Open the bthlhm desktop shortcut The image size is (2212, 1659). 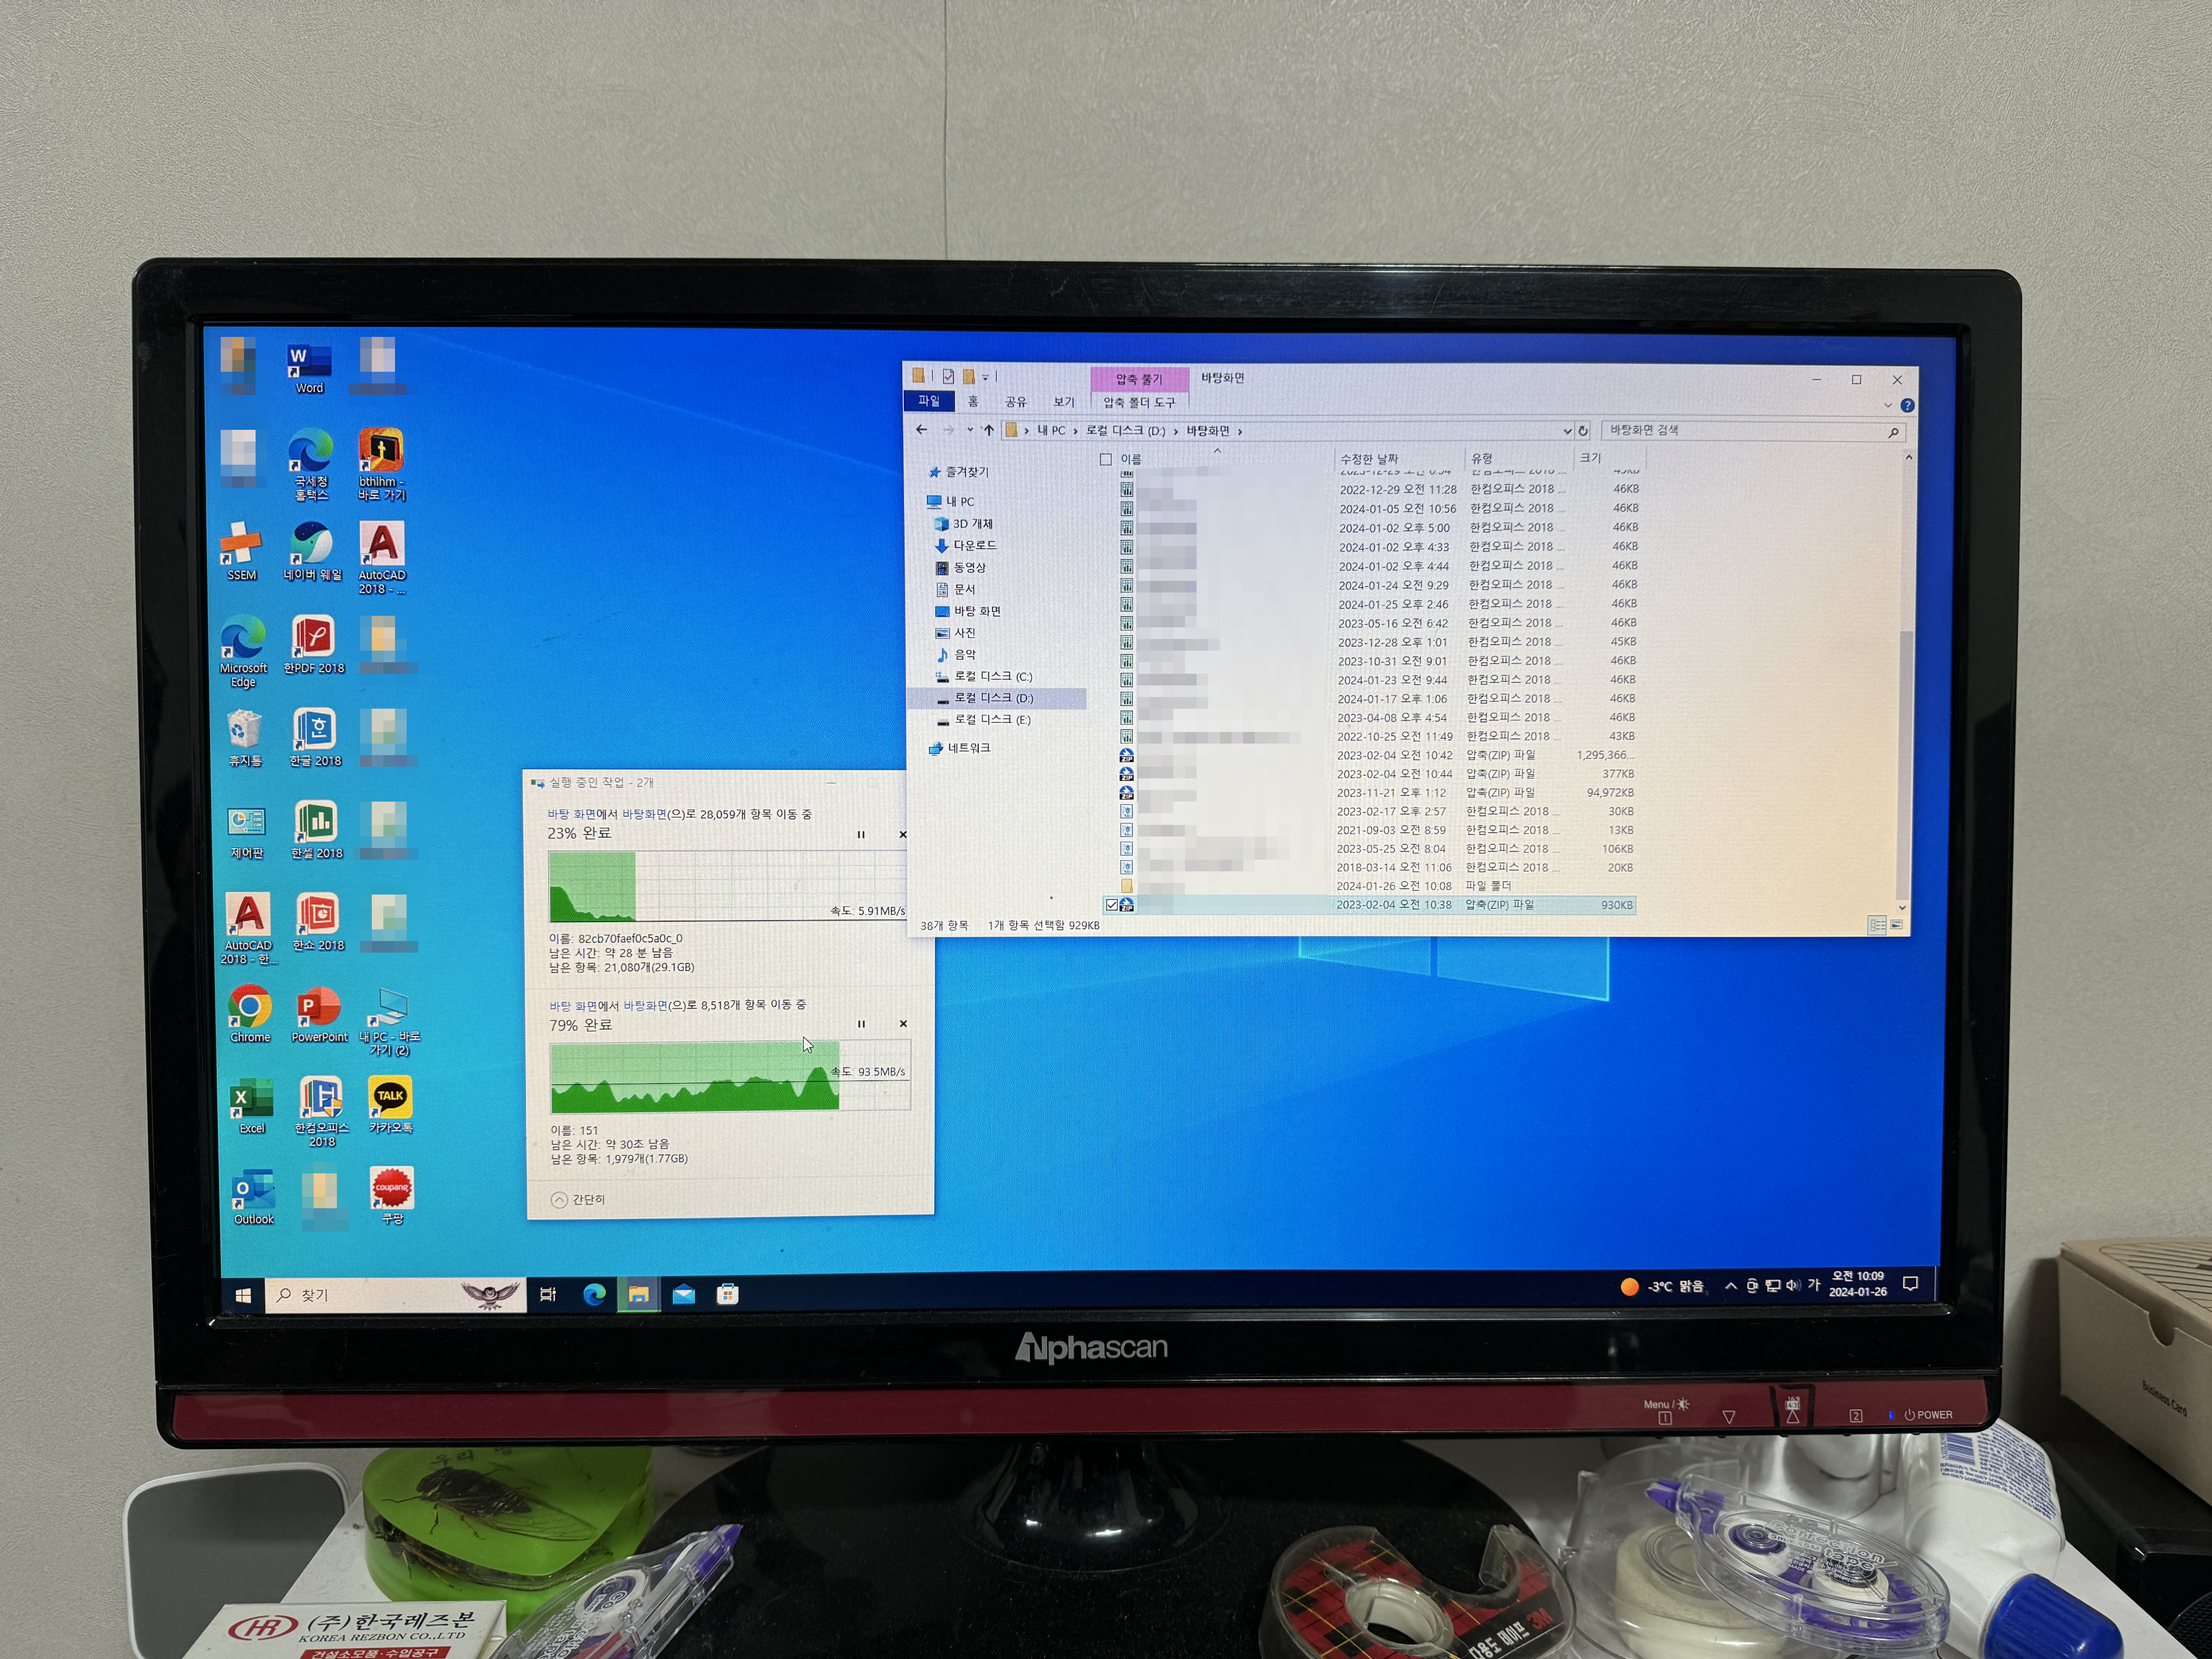point(381,464)
